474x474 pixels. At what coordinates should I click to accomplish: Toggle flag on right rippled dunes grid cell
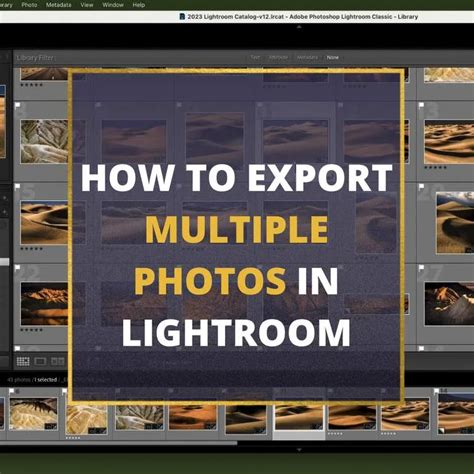pyautogui.click(x=421, y=105)
